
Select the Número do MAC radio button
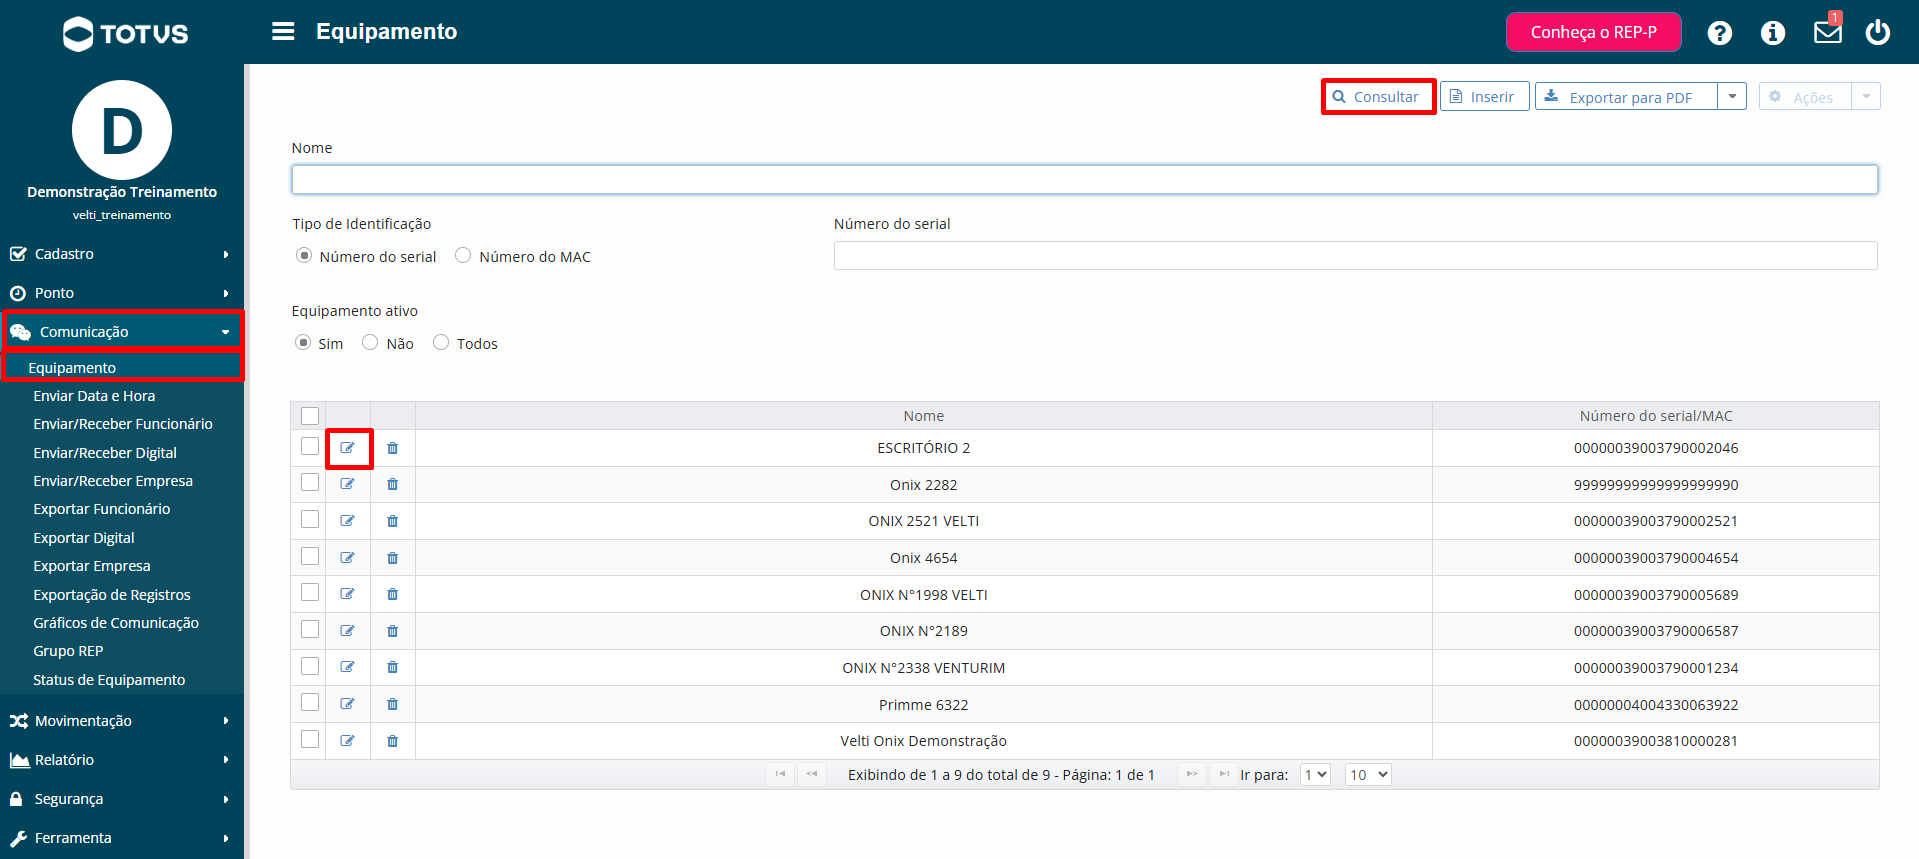point(463,255)
